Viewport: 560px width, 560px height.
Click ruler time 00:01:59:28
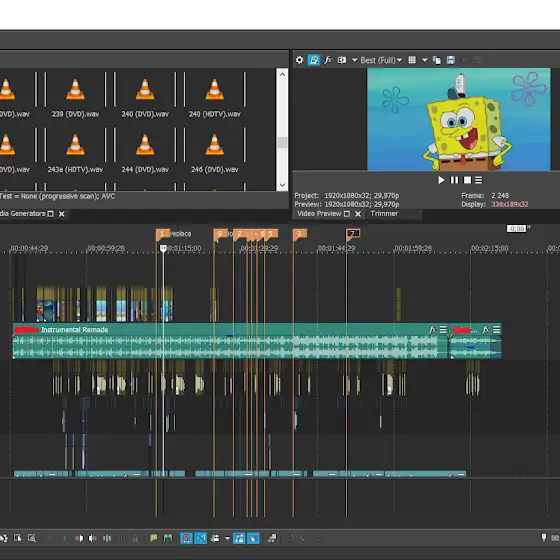click(x=413, y=248)
